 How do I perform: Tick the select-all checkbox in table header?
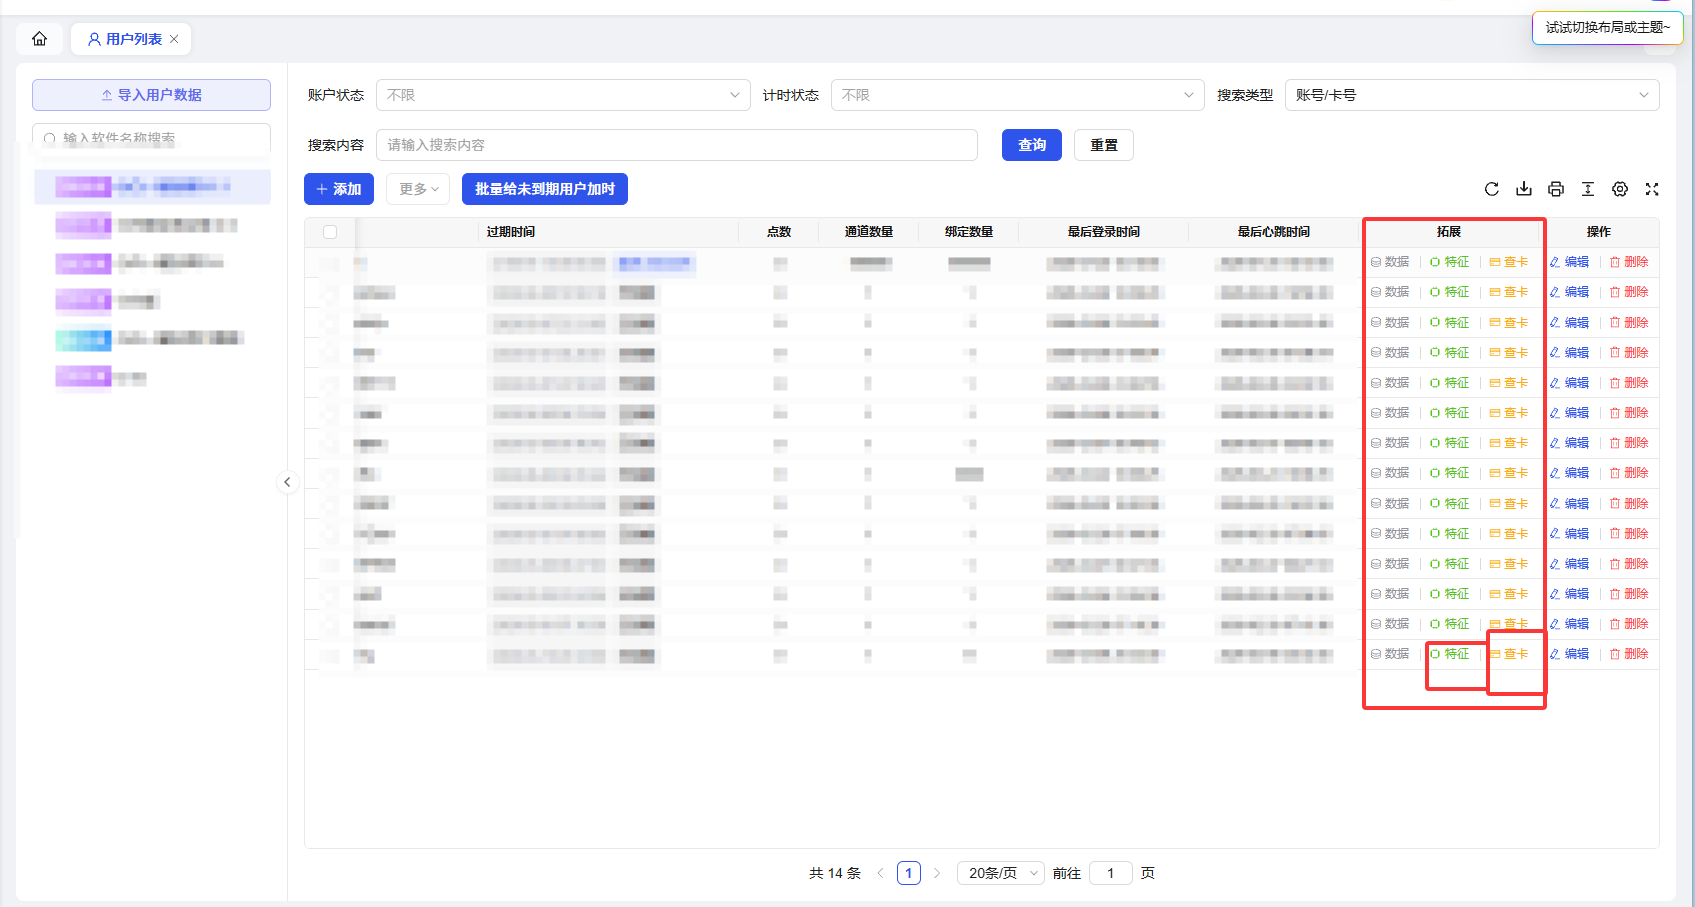click(x=330, y=232)
